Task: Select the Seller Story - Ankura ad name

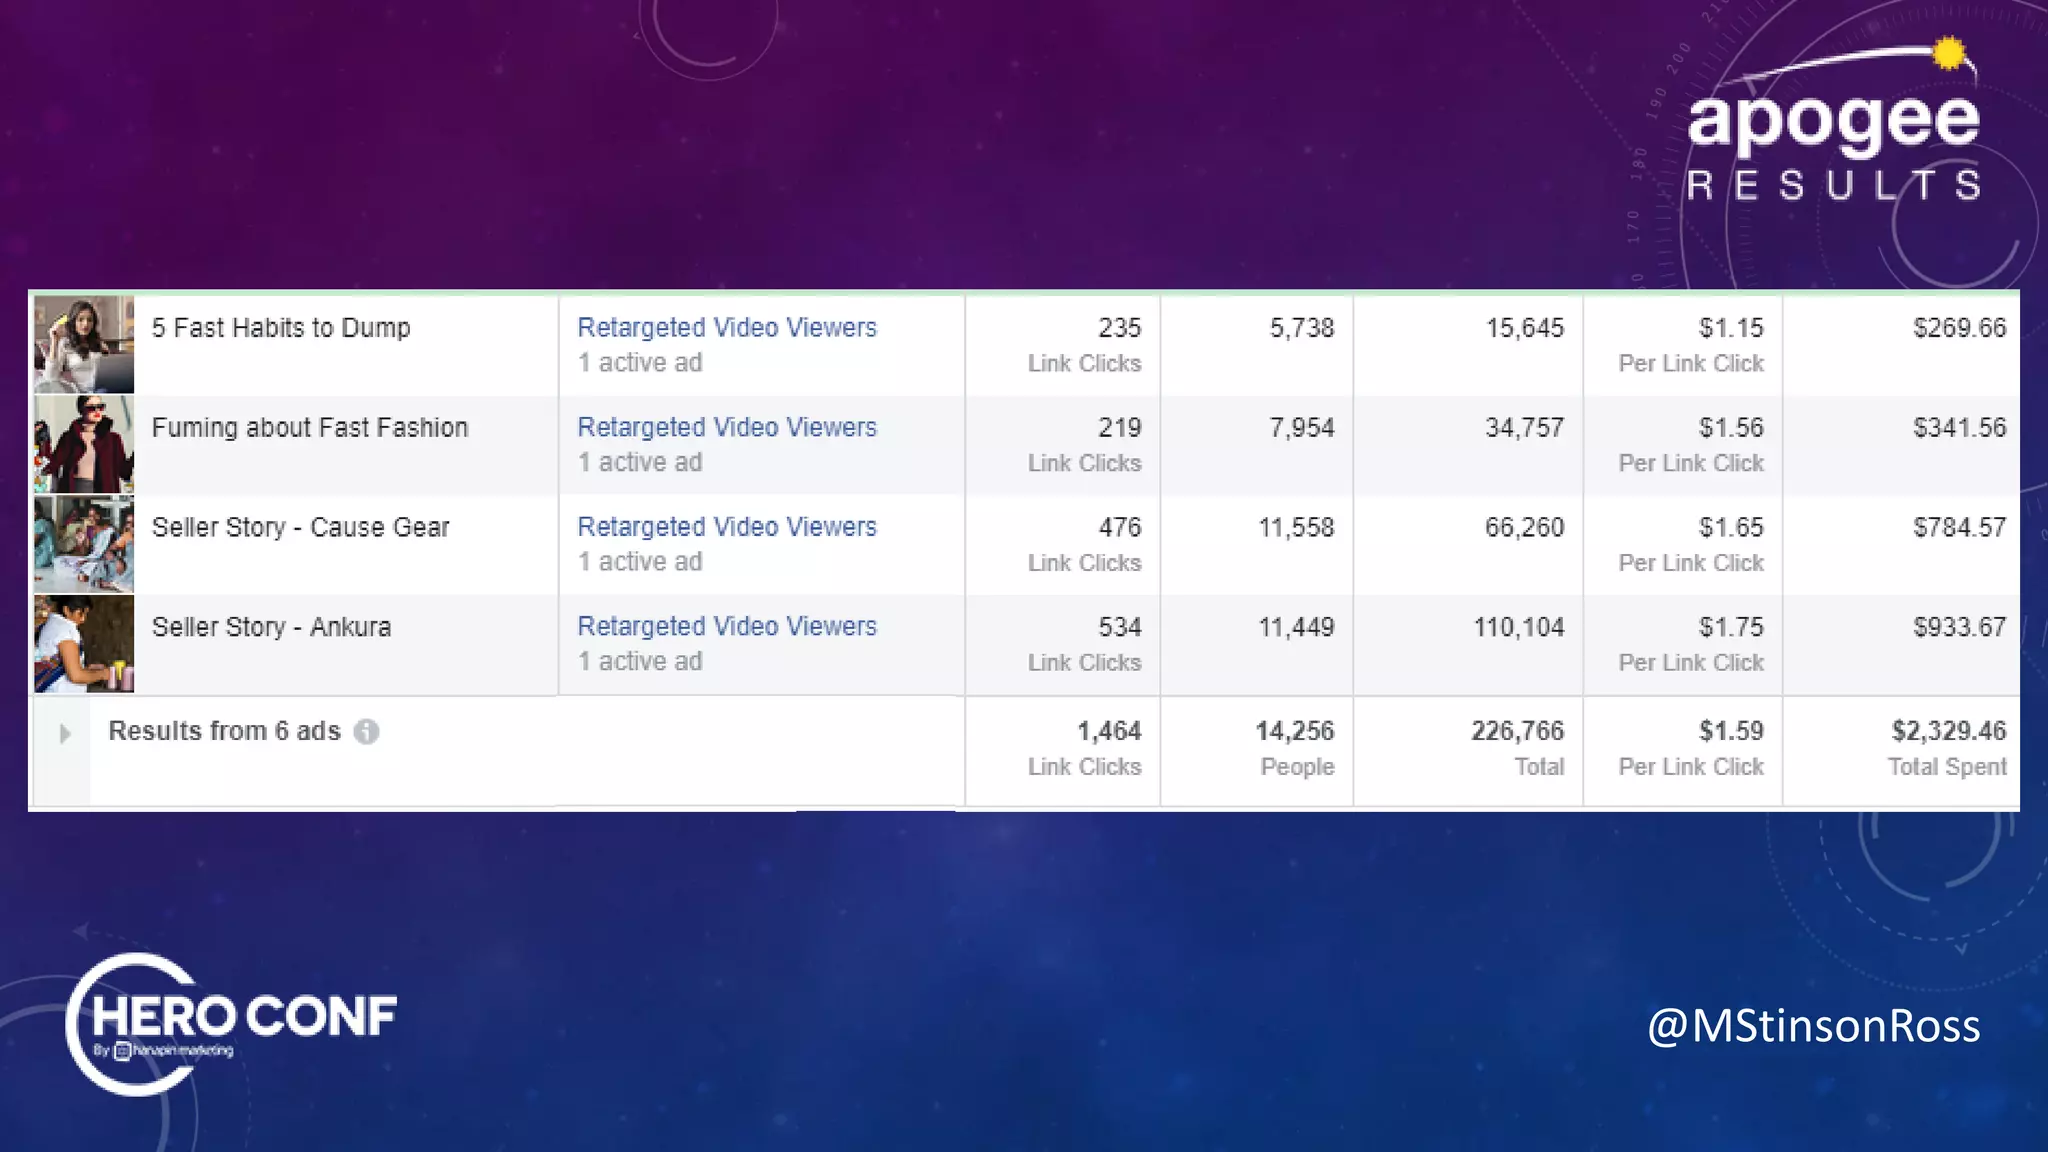Action: coord(271,627)
